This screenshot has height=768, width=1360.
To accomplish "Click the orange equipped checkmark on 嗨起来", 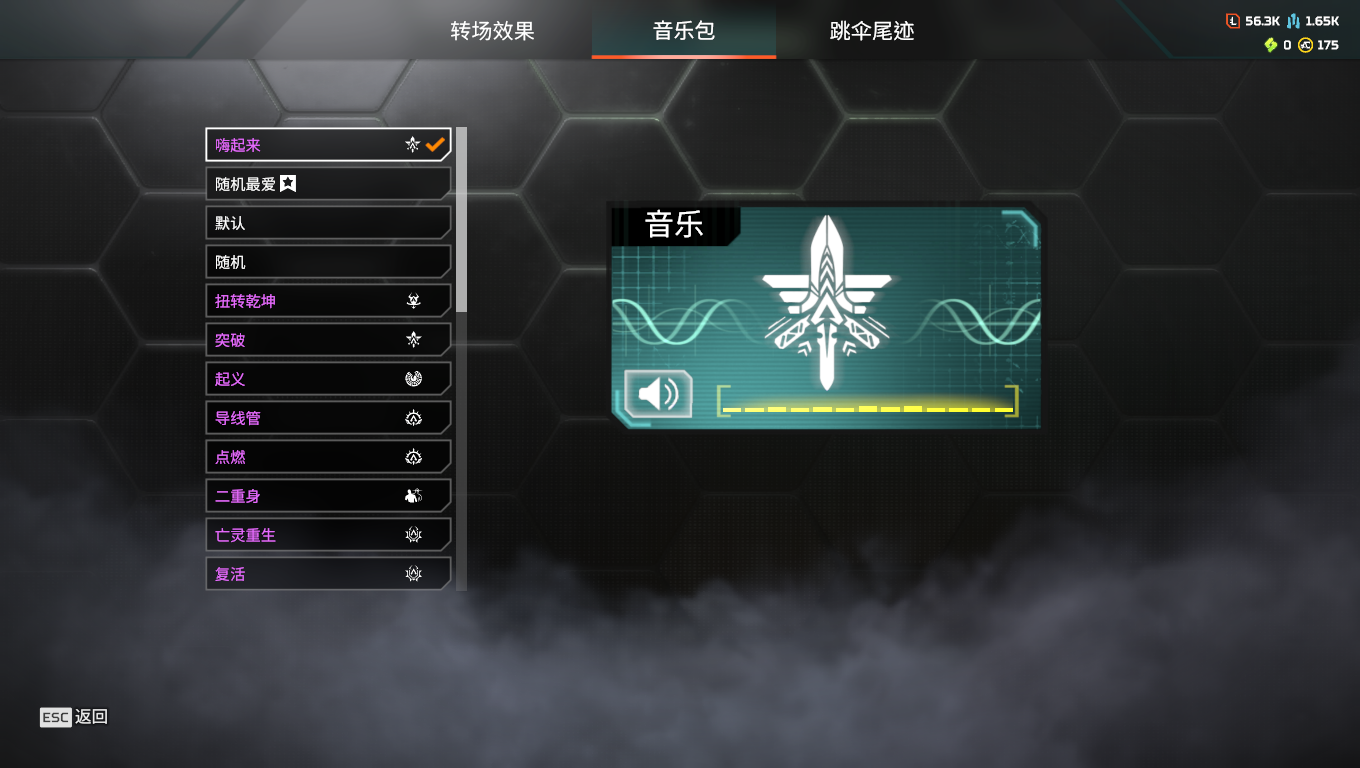I will [435, 145].
